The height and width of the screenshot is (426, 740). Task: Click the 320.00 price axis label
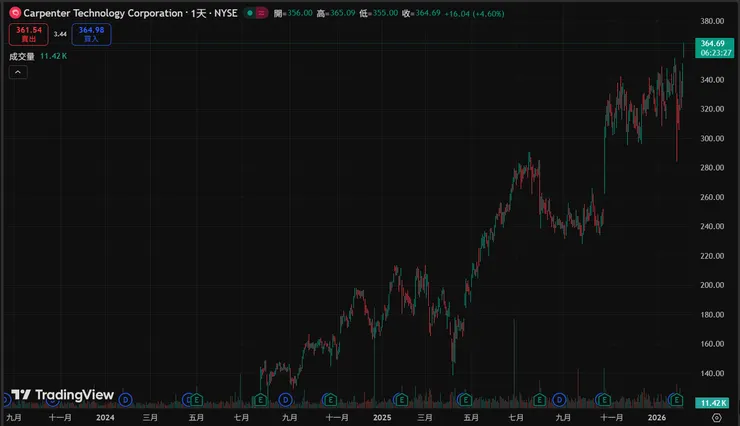[712, 109]
